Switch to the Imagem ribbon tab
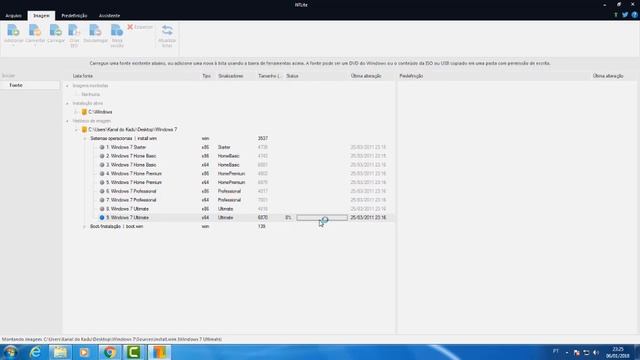640x360 pixels. pyautogui.click(x=41, y=16)
